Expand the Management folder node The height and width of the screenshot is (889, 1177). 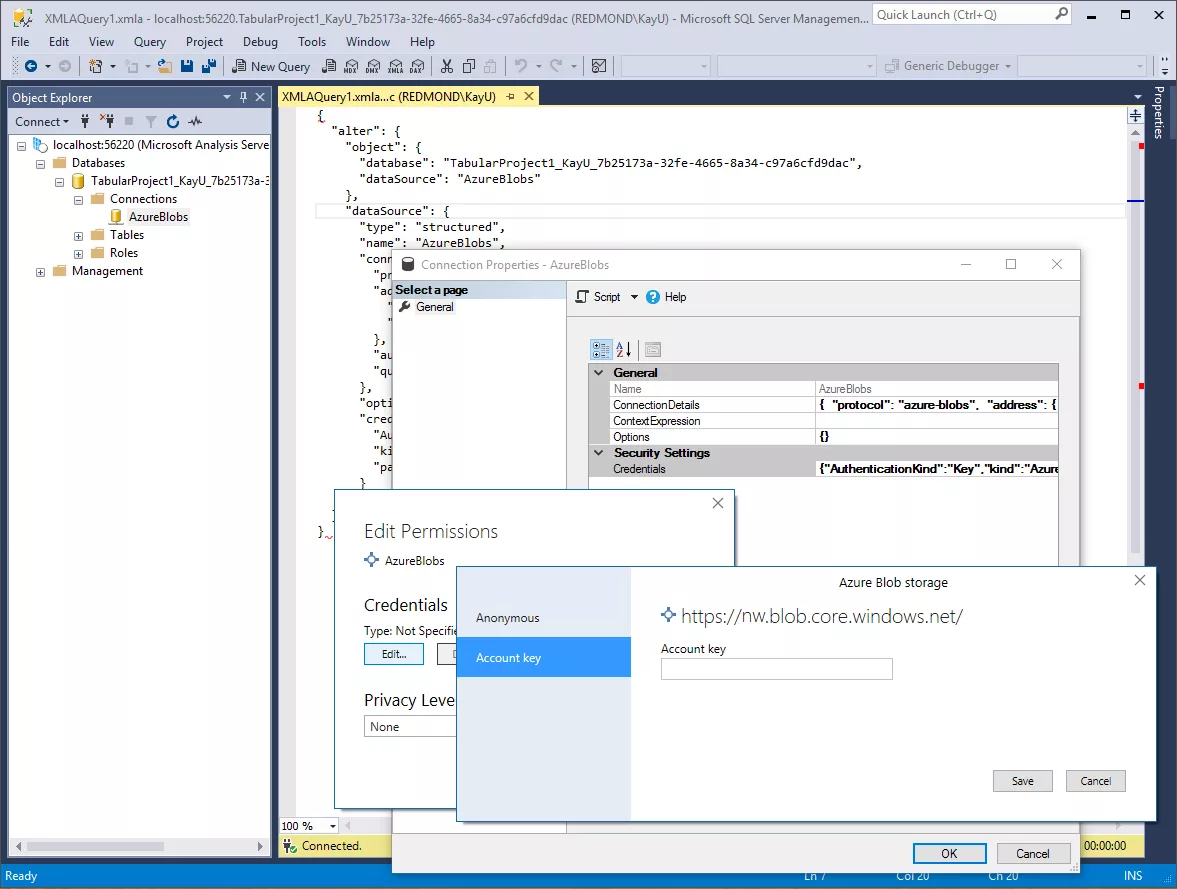tap(41, 272)
